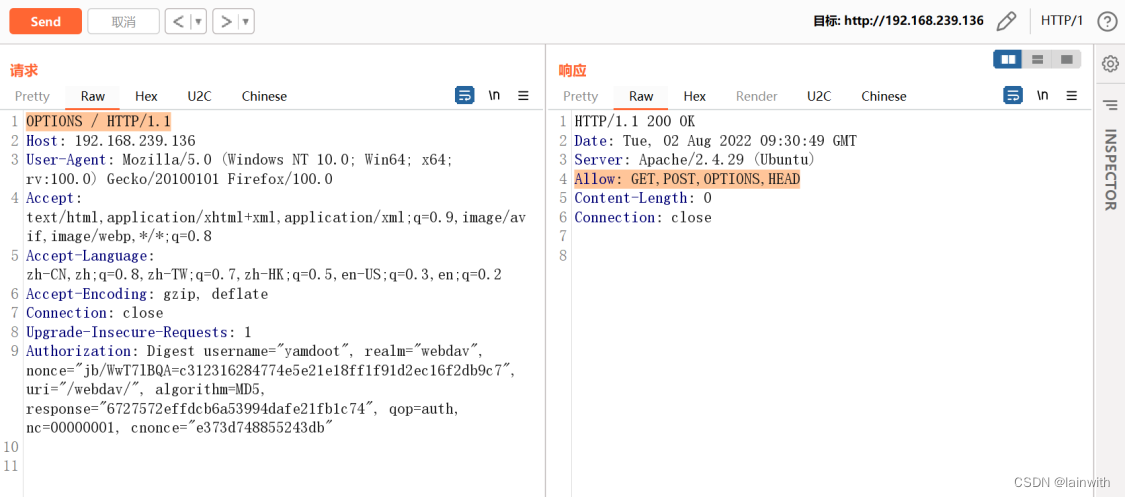1125x497 pixels.
Task: Expand the Inspector panel lines icon
Action: 1110,105
